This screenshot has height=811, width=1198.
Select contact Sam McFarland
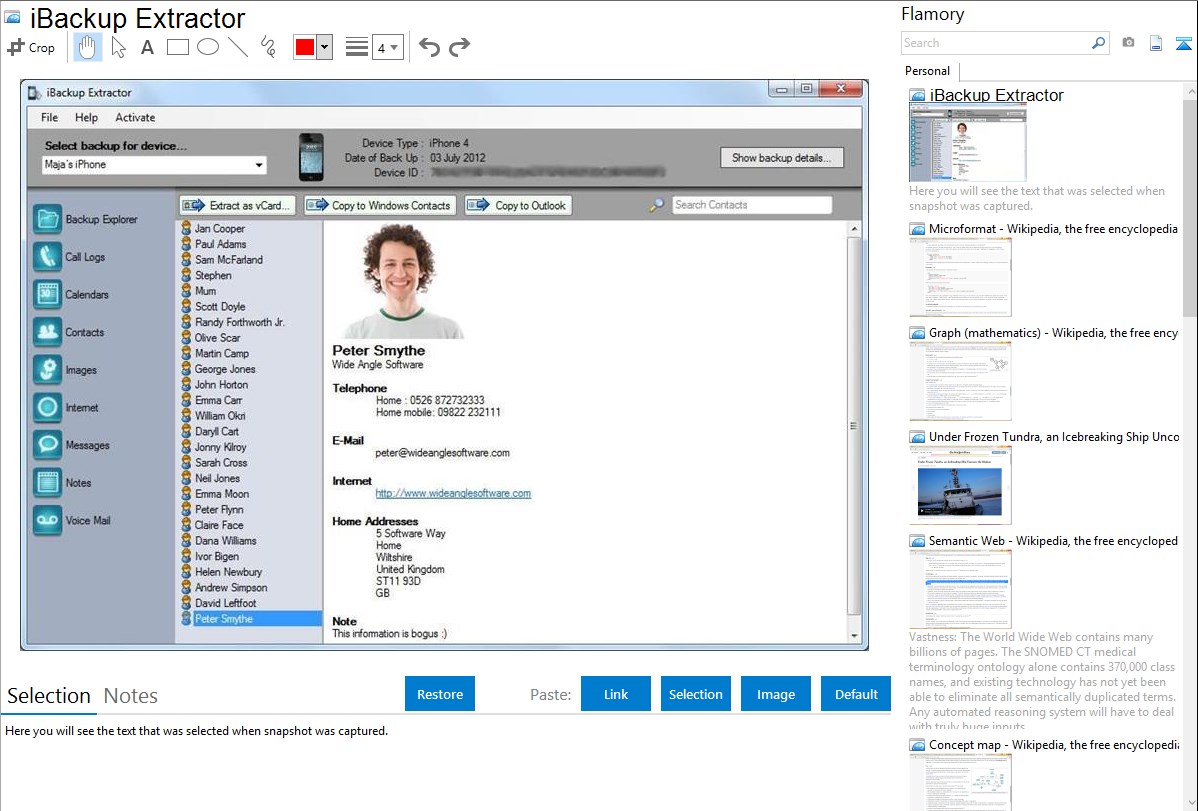click(228, 260)
